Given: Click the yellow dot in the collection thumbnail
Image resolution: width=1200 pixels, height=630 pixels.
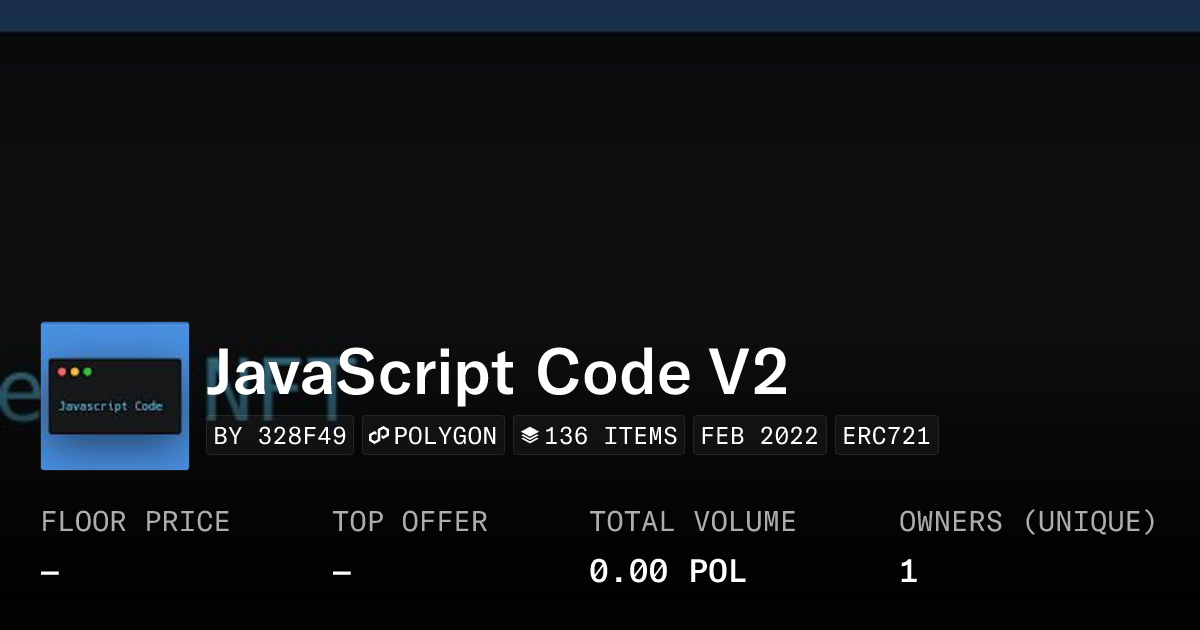Looking at the screenshot, I should tap(75, 372).
